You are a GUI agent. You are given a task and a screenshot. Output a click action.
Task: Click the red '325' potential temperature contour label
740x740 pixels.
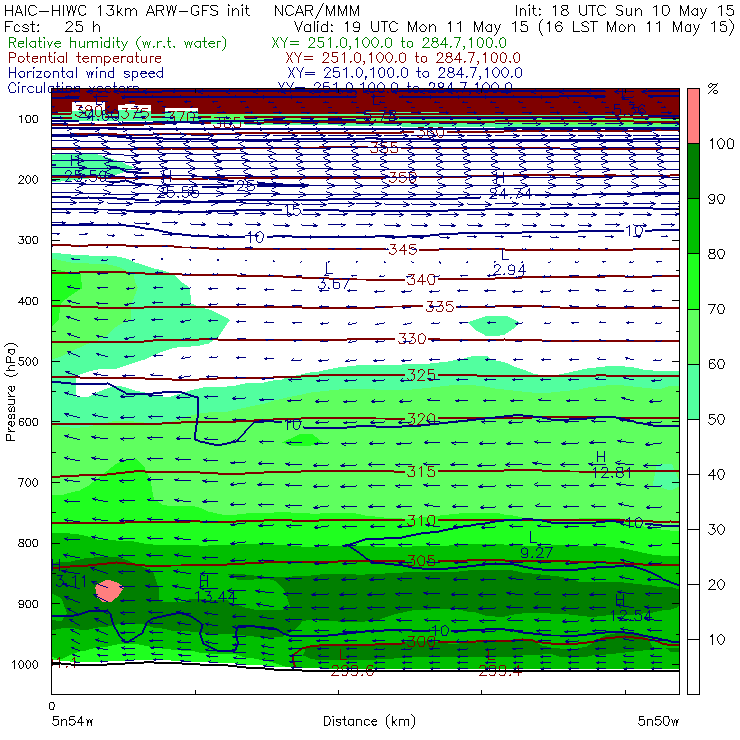click(421, 375)
